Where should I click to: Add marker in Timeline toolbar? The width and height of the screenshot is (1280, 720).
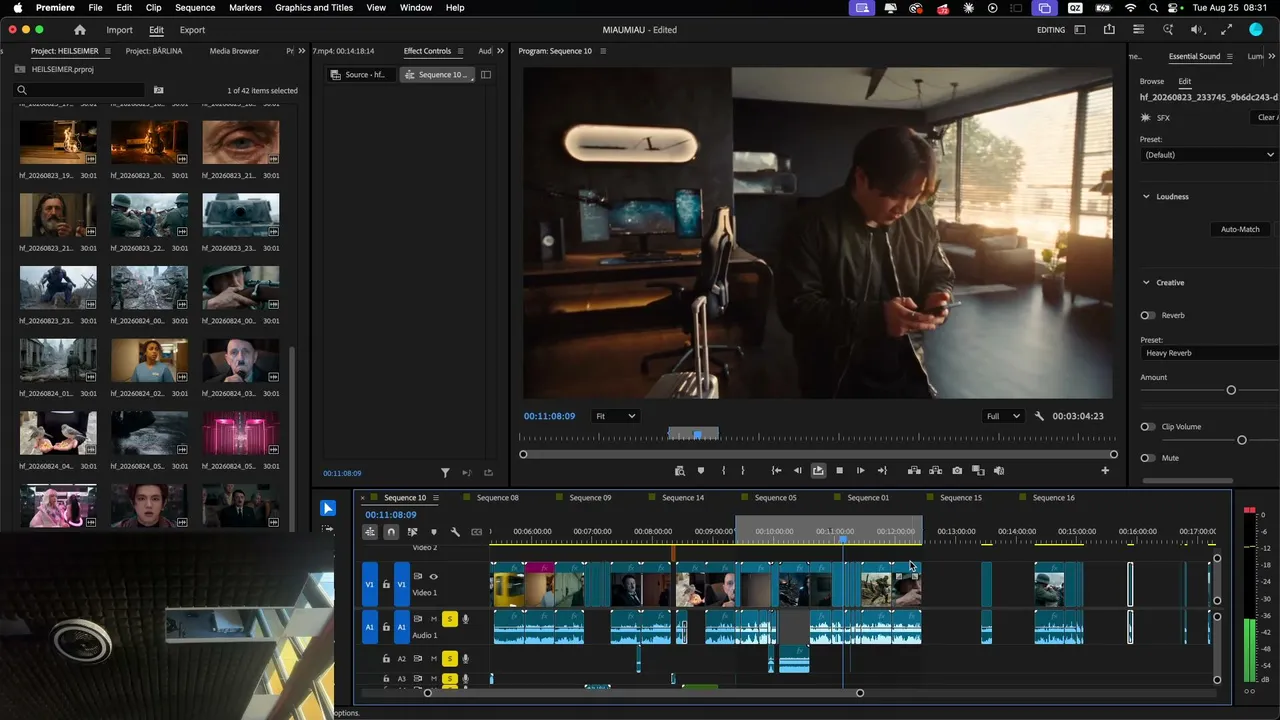pos(433,532)
